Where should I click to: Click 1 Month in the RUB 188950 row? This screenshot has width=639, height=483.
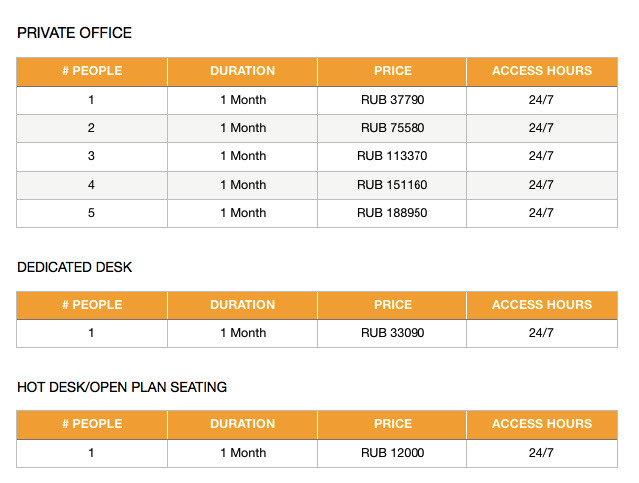(x=243, y=213)
